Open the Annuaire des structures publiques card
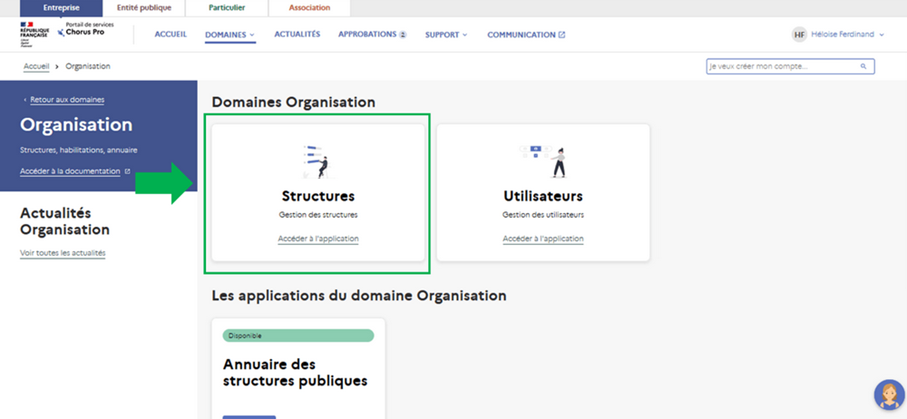Viewport: 907px width, 419px height. pos(298,368)
